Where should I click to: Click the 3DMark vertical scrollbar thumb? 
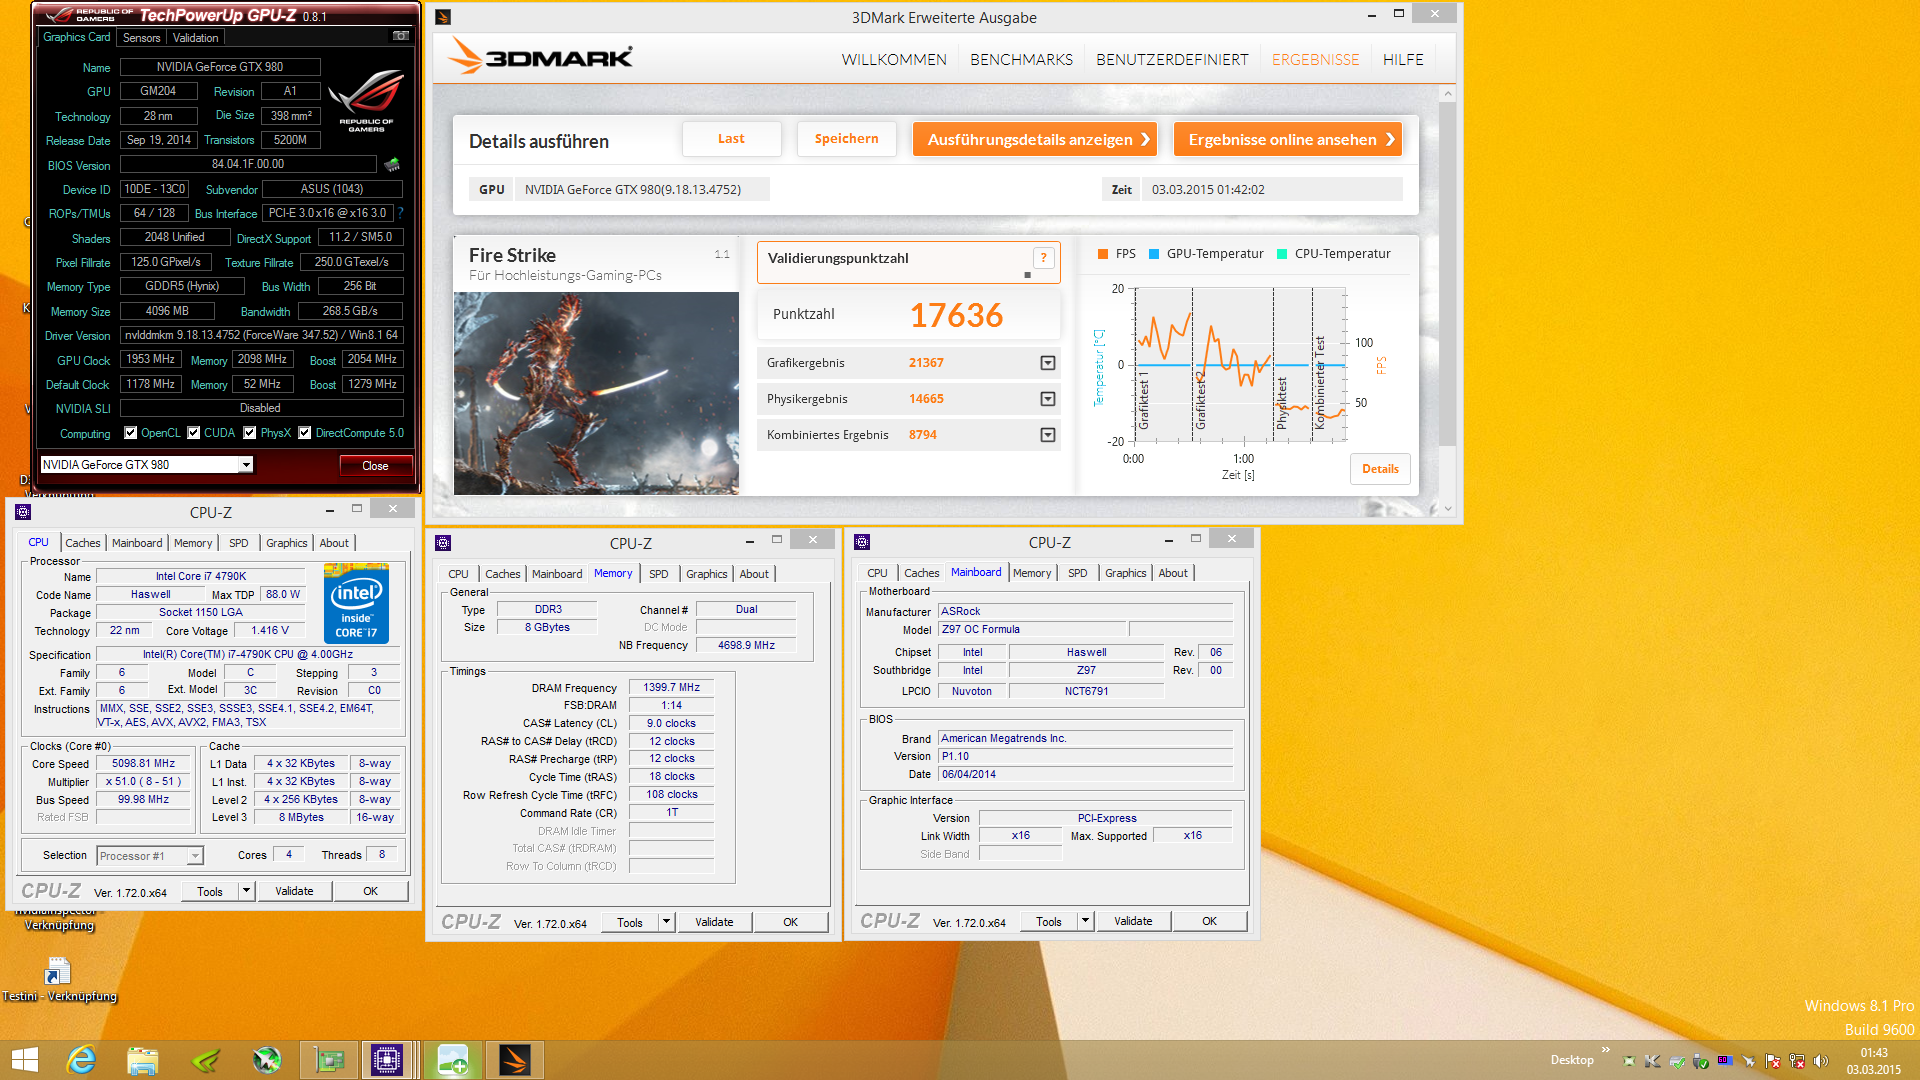coord(1447,273)
